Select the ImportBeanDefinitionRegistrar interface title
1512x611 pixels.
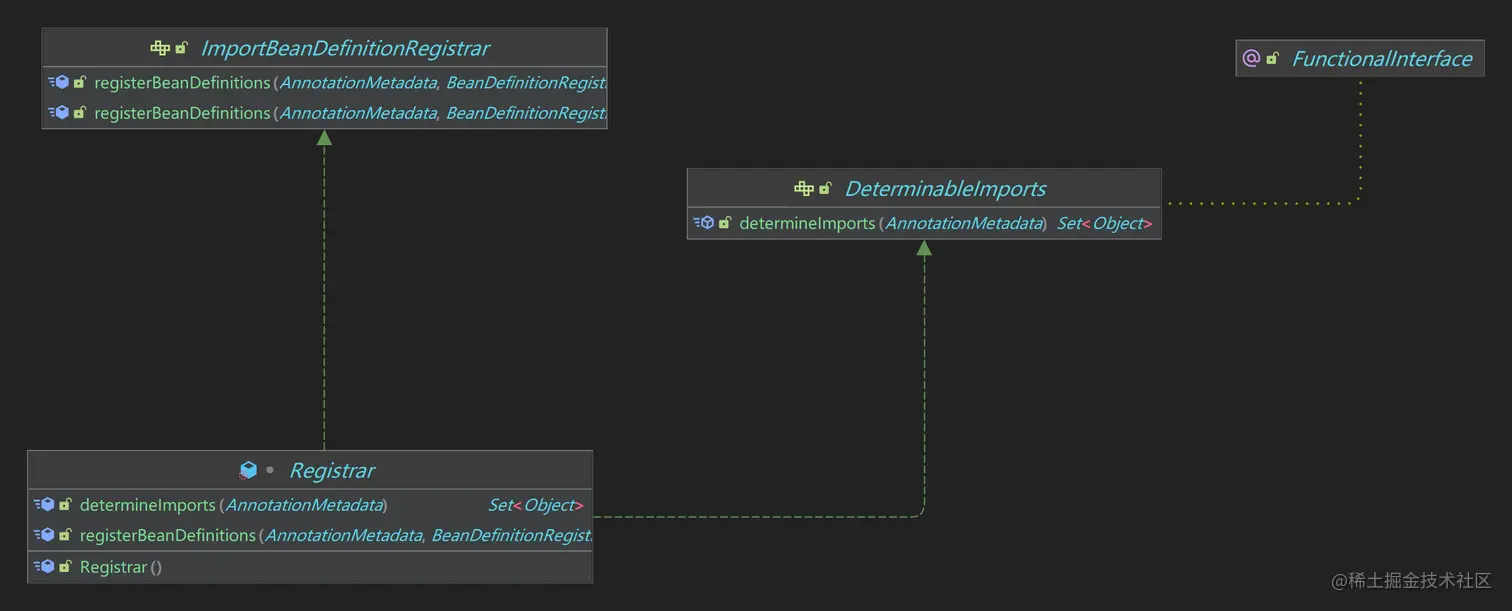pyautogui.click(x=345, y=48)
